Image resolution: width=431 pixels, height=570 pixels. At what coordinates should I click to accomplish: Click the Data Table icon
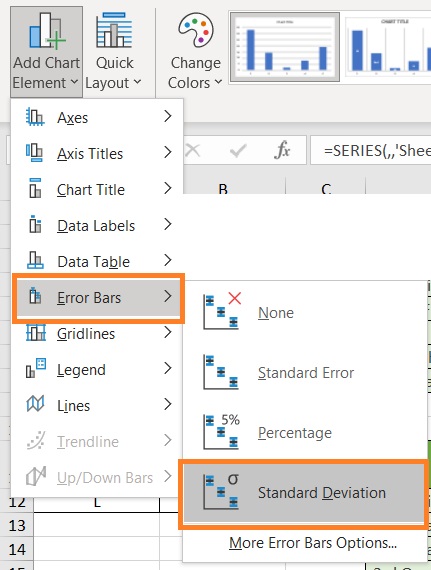(x=35, y=260)
